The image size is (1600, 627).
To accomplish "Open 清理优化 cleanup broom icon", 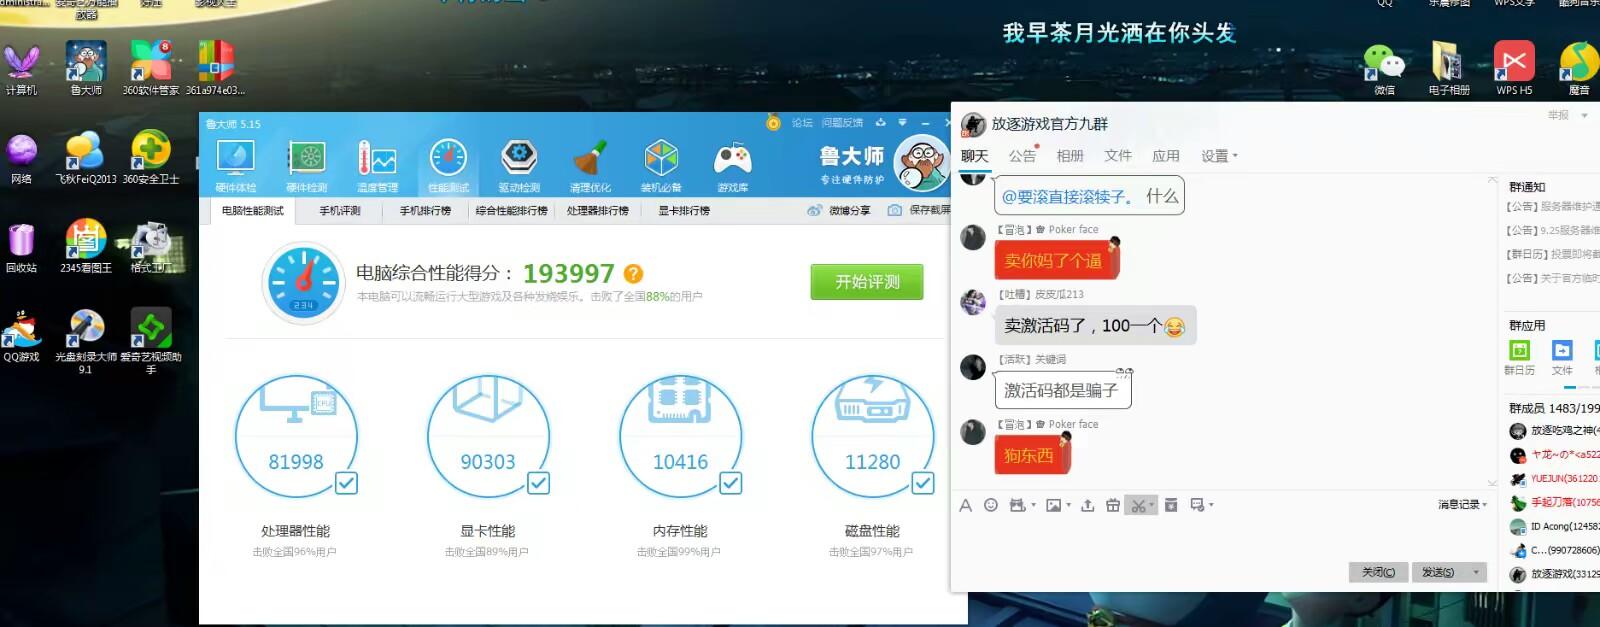I will 590,165.
